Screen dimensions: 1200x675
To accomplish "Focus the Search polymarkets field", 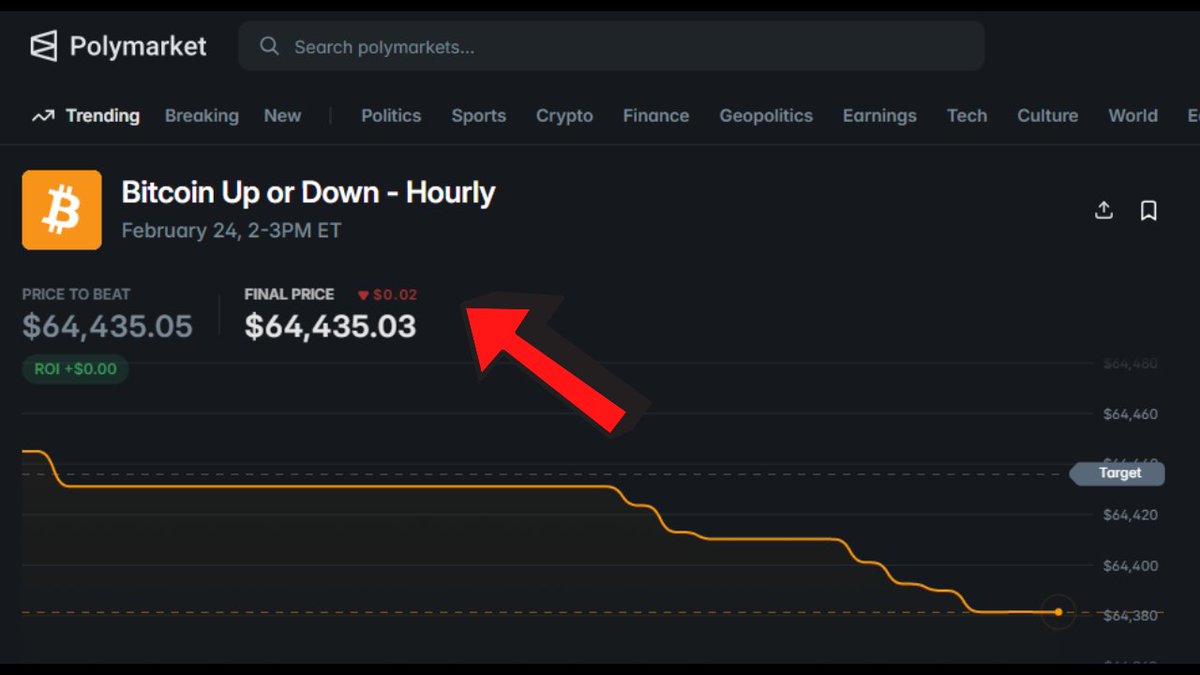I will (611, 46).
